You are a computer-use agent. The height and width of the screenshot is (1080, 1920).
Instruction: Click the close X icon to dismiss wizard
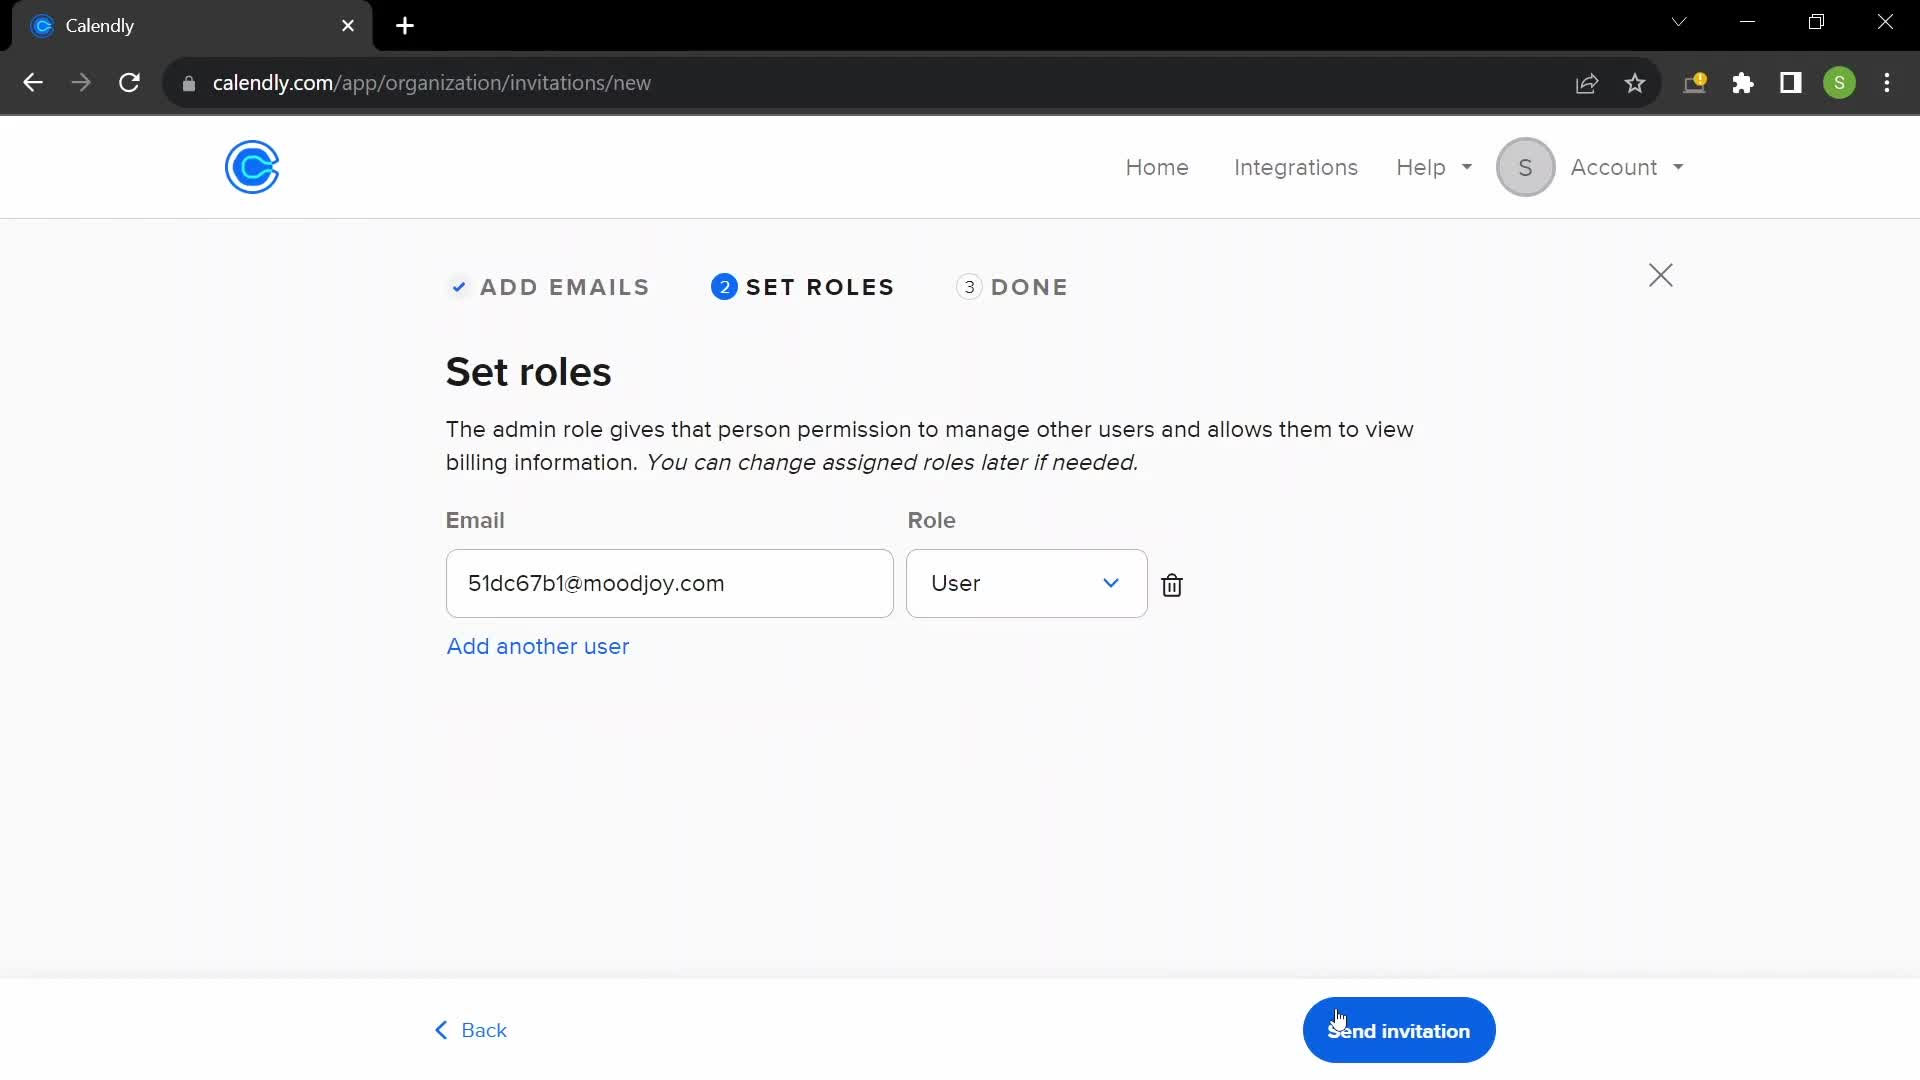coord(1662,274)
